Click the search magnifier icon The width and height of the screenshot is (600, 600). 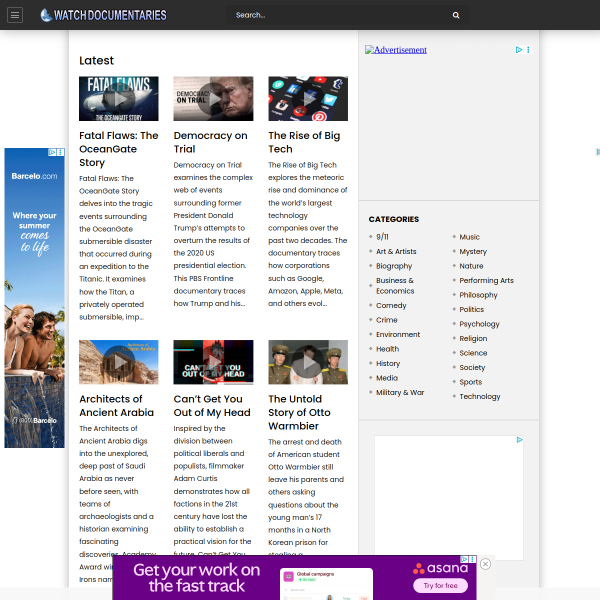pyautogui.click(x=456, y=15)
